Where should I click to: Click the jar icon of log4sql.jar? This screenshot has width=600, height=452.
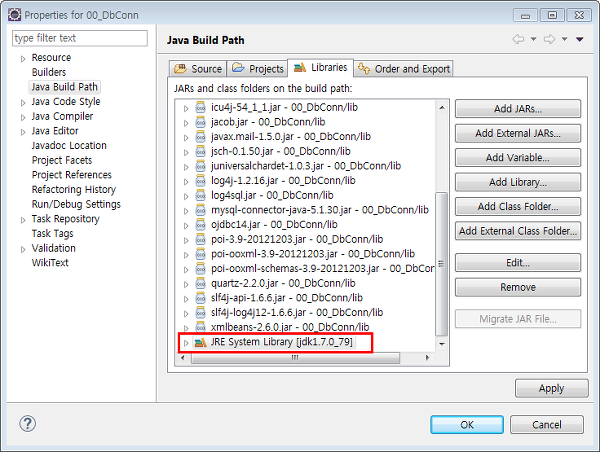point(201,196)
